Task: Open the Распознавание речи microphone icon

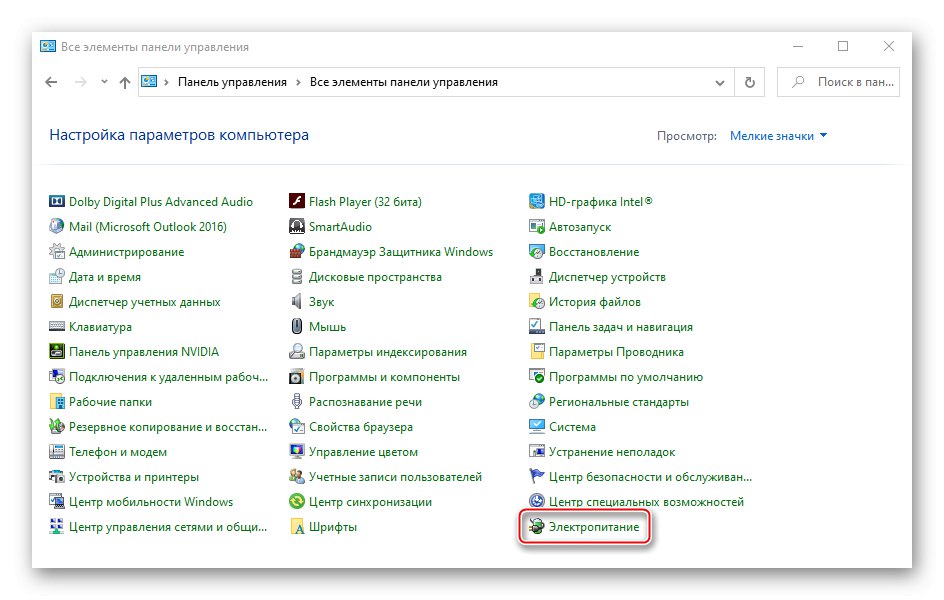Action: tap(297, 401)
